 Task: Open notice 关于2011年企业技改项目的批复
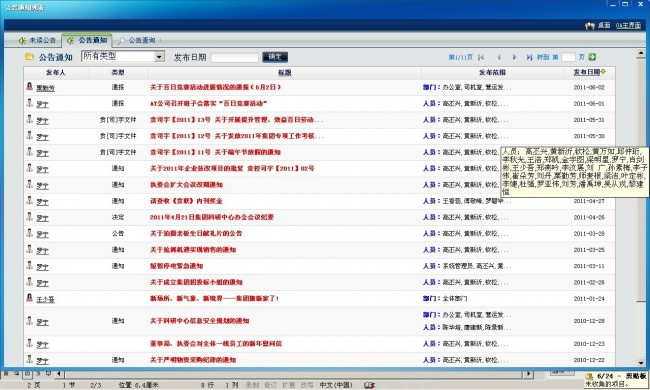coord(232,168)
